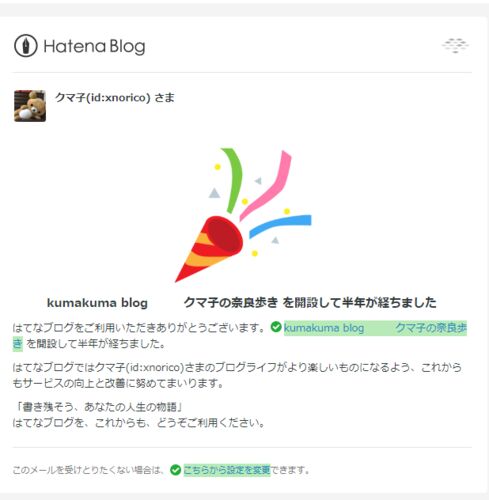
Task: Click the green streamer in the illustration
Action: [x=232, y=180]
